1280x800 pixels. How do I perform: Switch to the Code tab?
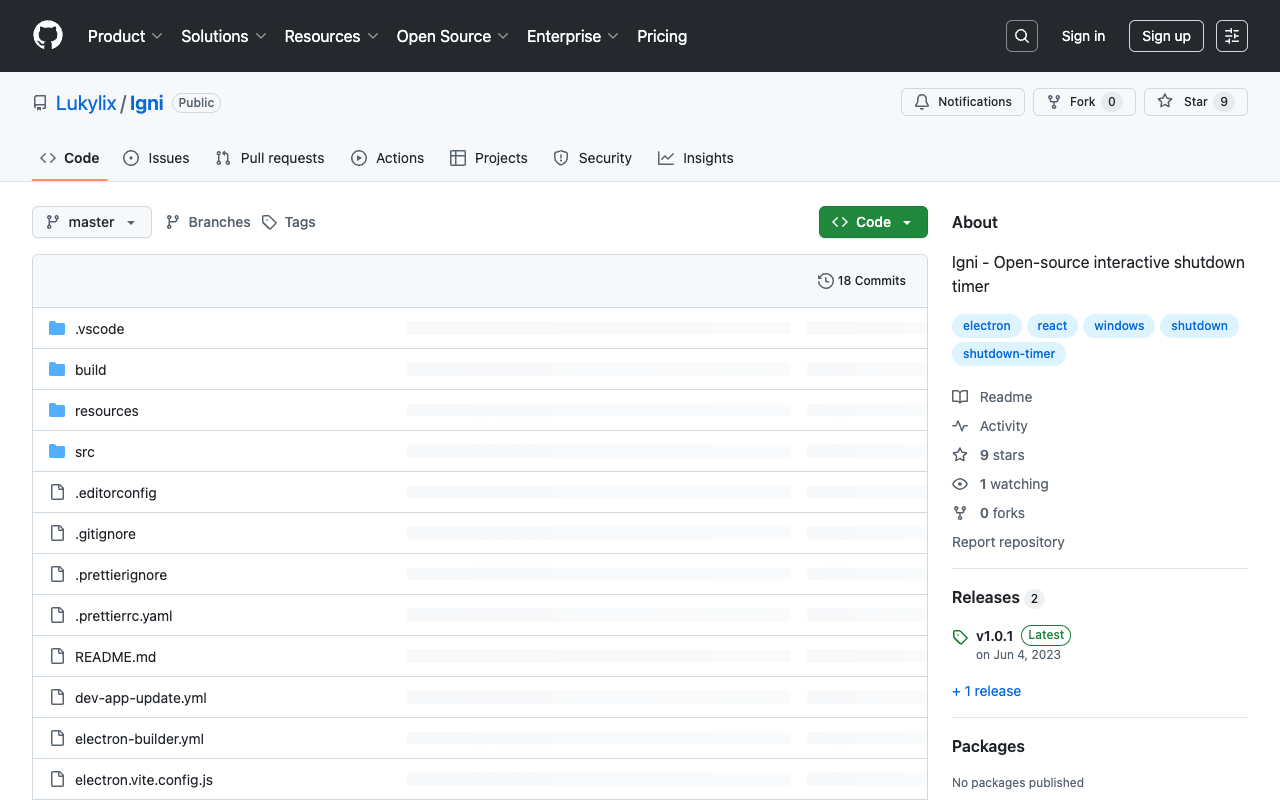(x=70, y=158)
